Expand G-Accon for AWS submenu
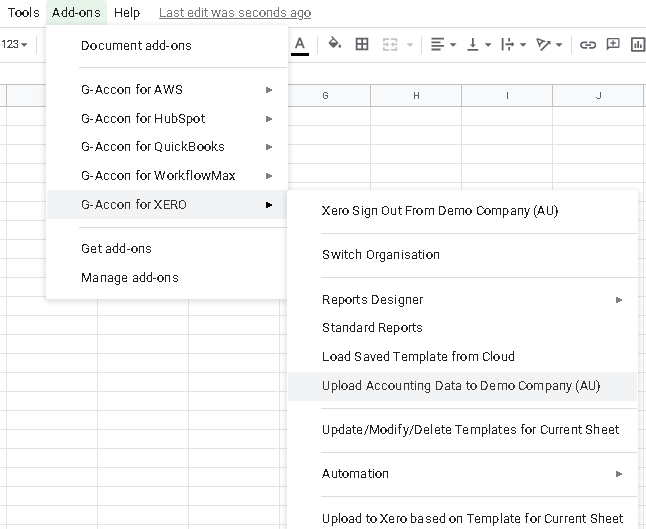646x529 pixels. click(x=167, y=90)
